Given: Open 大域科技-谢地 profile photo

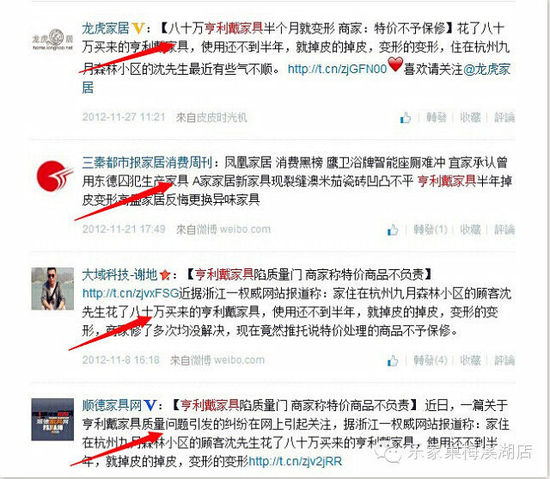Looking at the screenshot, I should coord(53,289).
